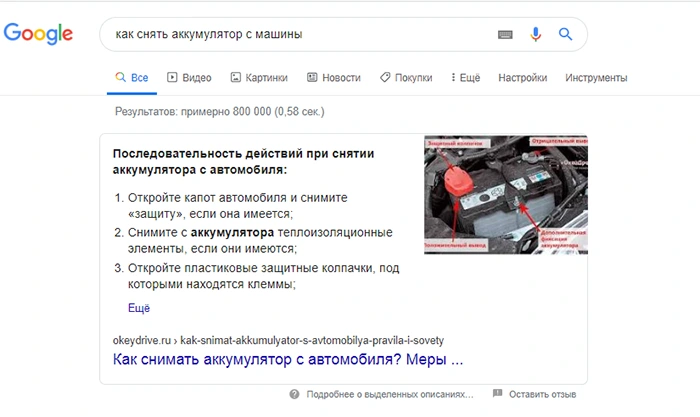Switch to the Картинки tab
The width and height of the screenshot is (700, 417).
point(259,78)
